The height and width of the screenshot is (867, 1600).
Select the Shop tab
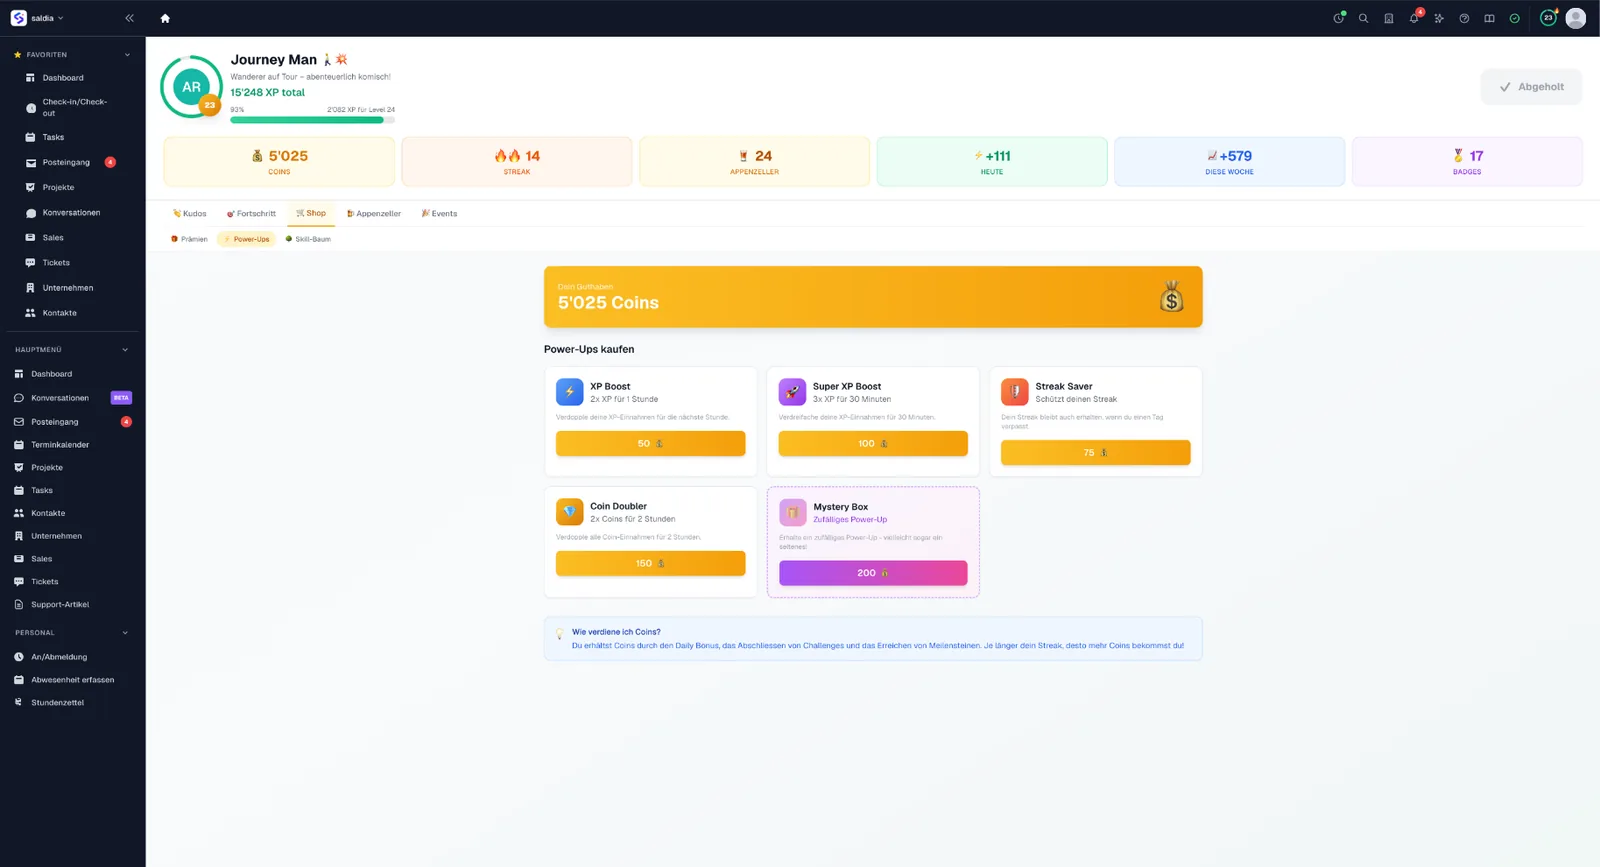311,213
